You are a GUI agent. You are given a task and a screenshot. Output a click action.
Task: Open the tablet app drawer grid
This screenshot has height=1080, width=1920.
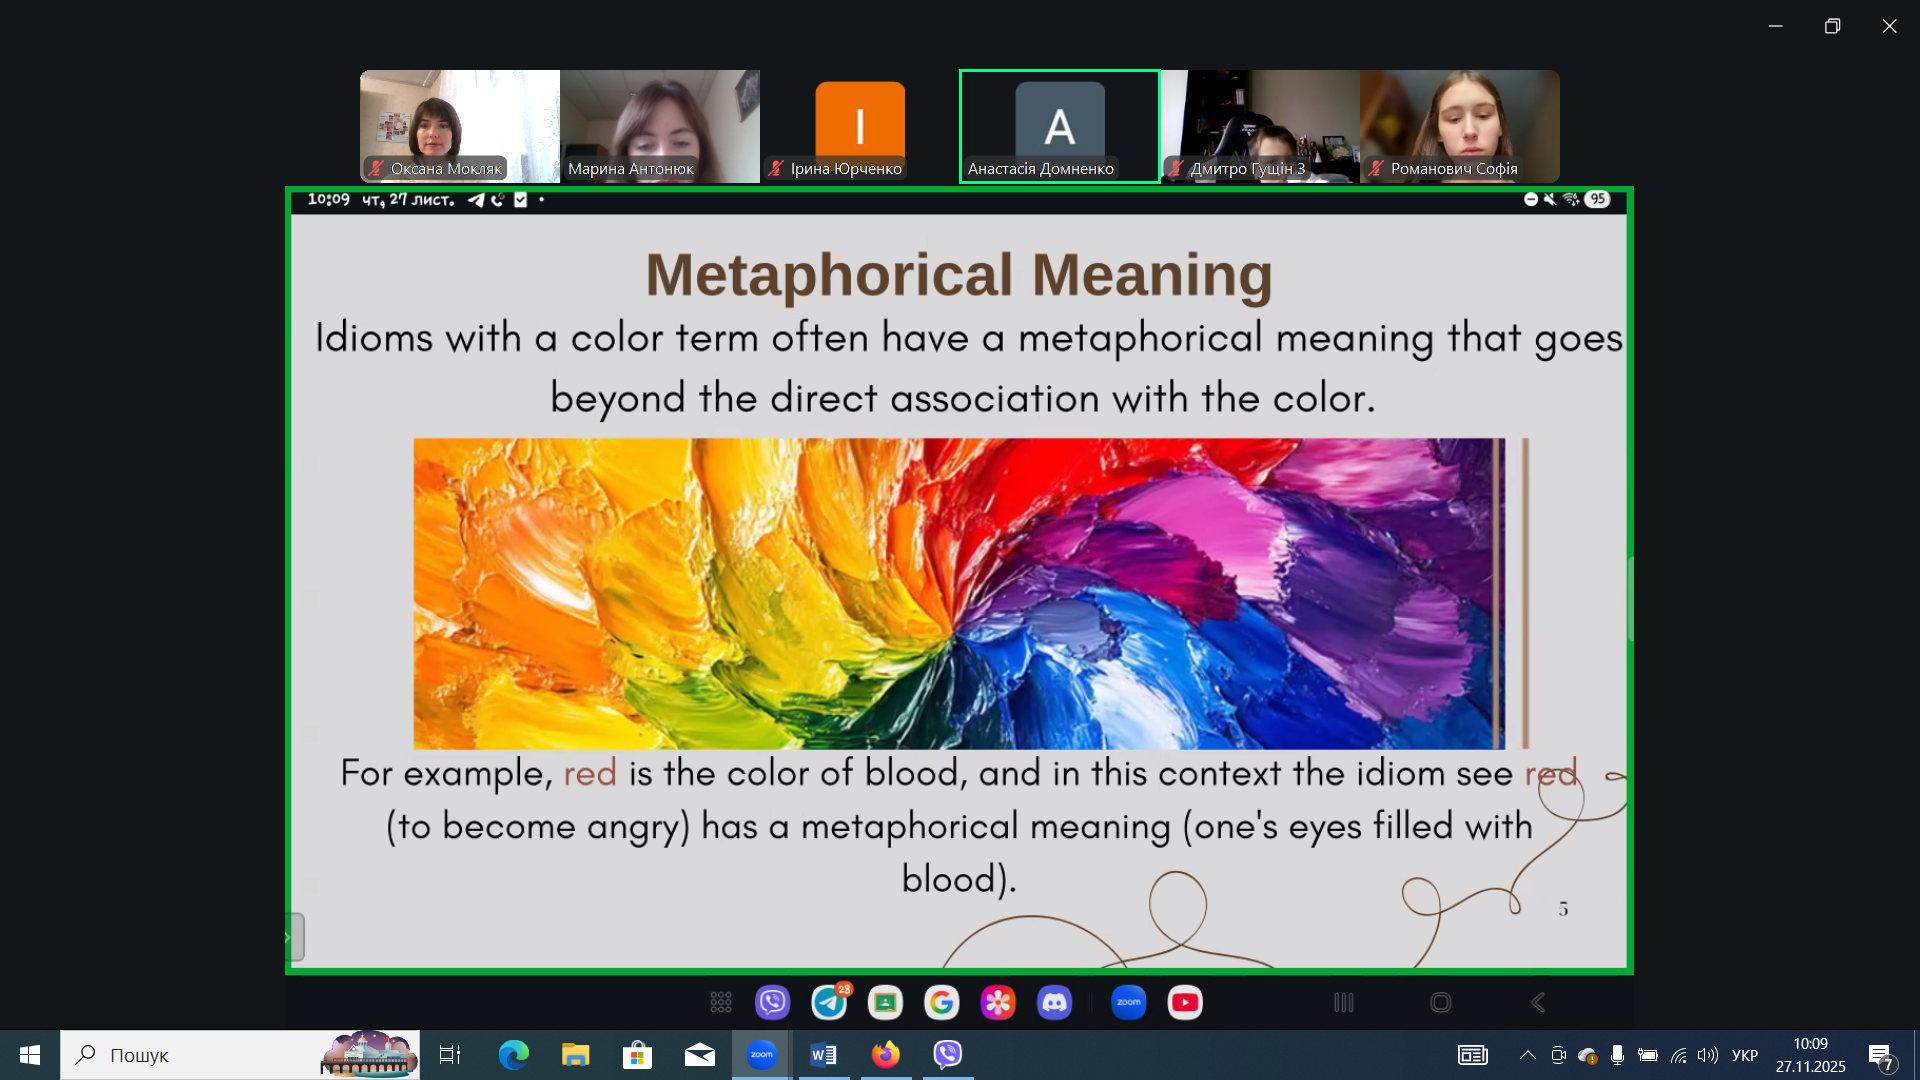click(x=721, y=1002)
